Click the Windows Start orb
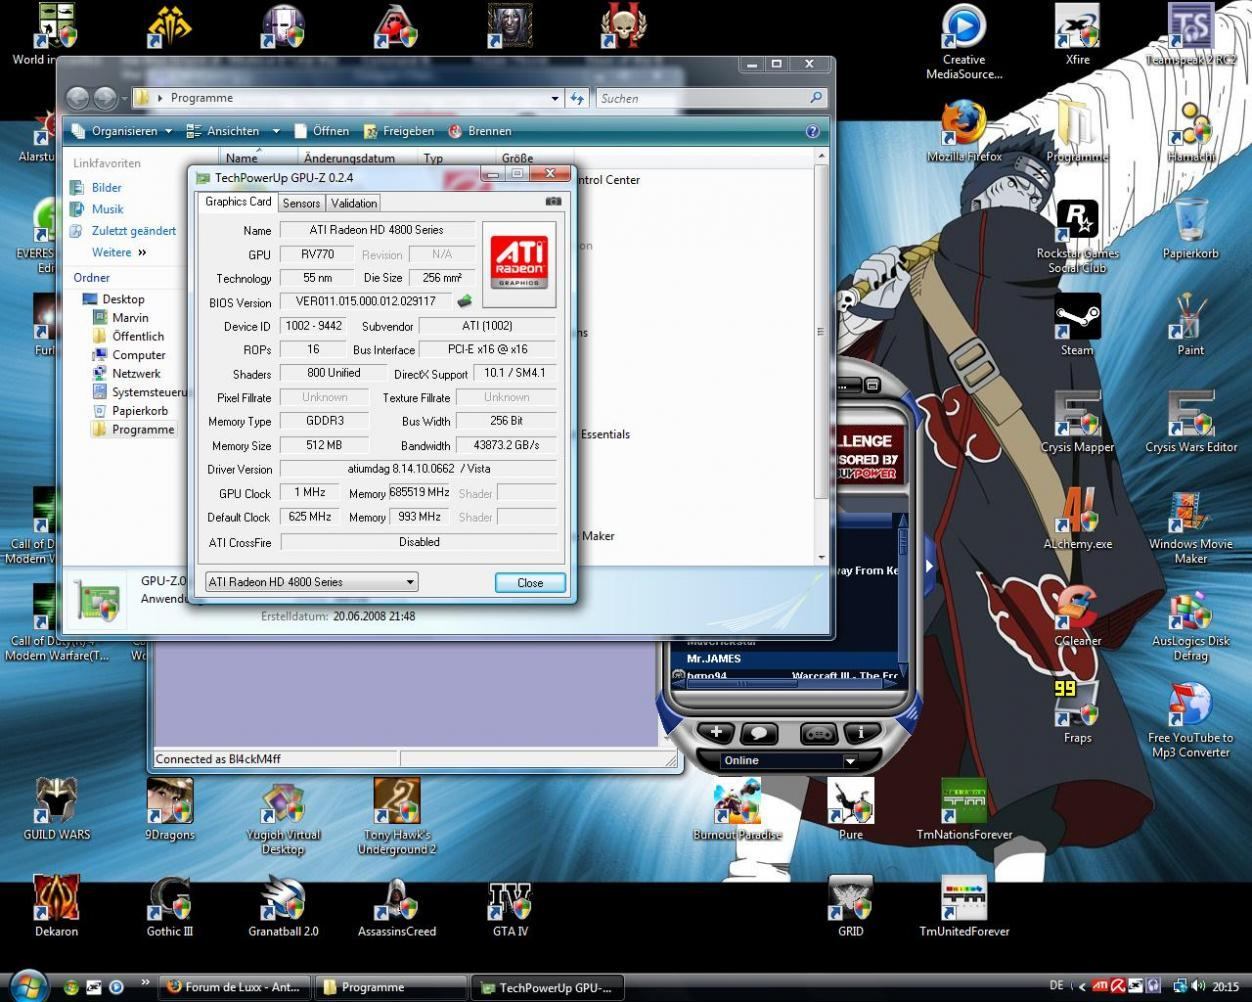This screenshot has width=1252, height=1002. [28, 984]
